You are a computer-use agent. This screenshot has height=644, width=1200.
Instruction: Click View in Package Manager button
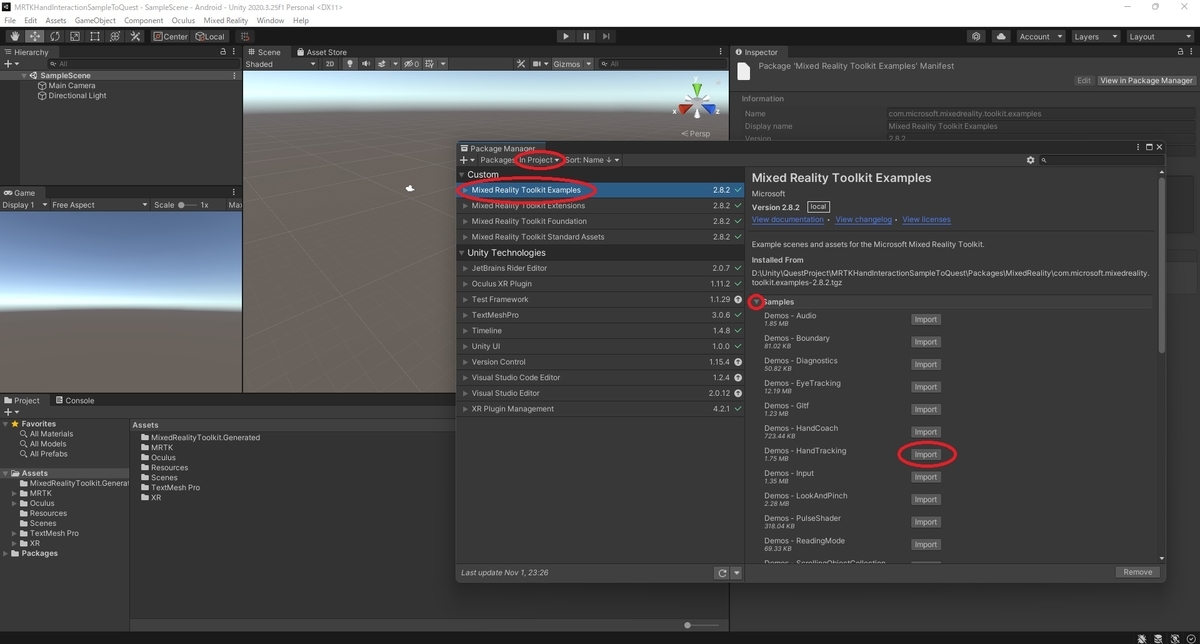point(1146,80)
